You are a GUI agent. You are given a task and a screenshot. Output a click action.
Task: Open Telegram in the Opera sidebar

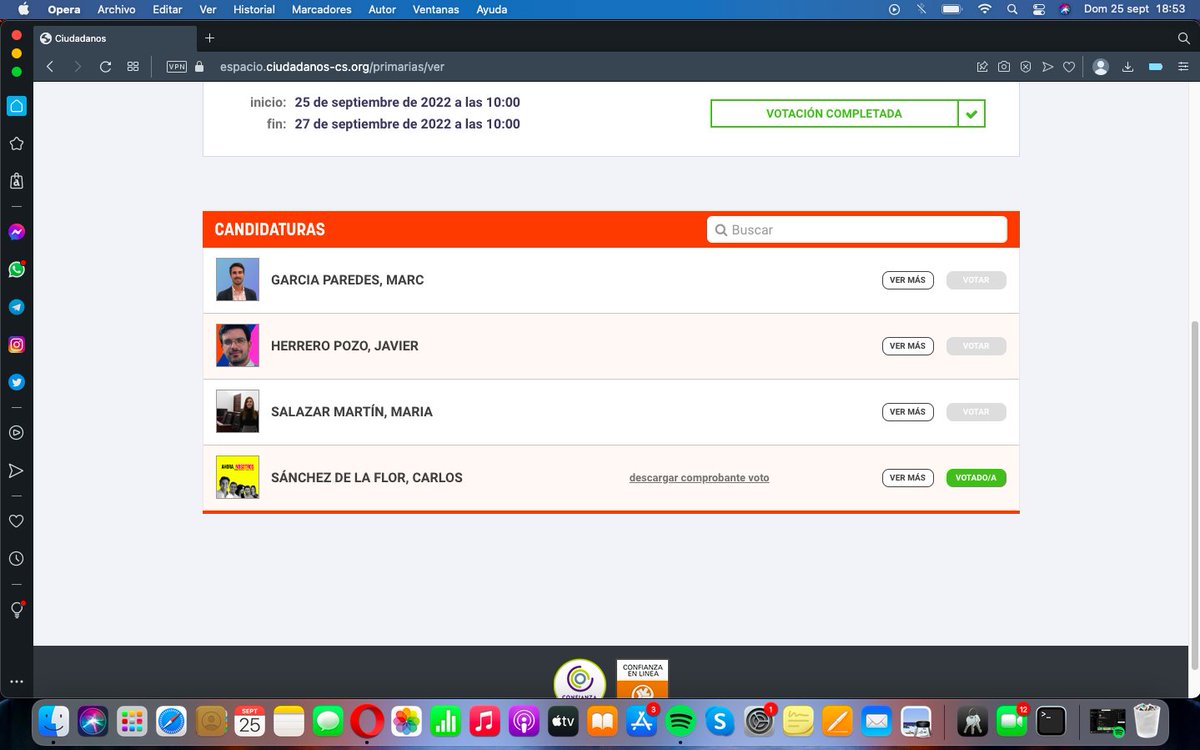pos(16,307)
